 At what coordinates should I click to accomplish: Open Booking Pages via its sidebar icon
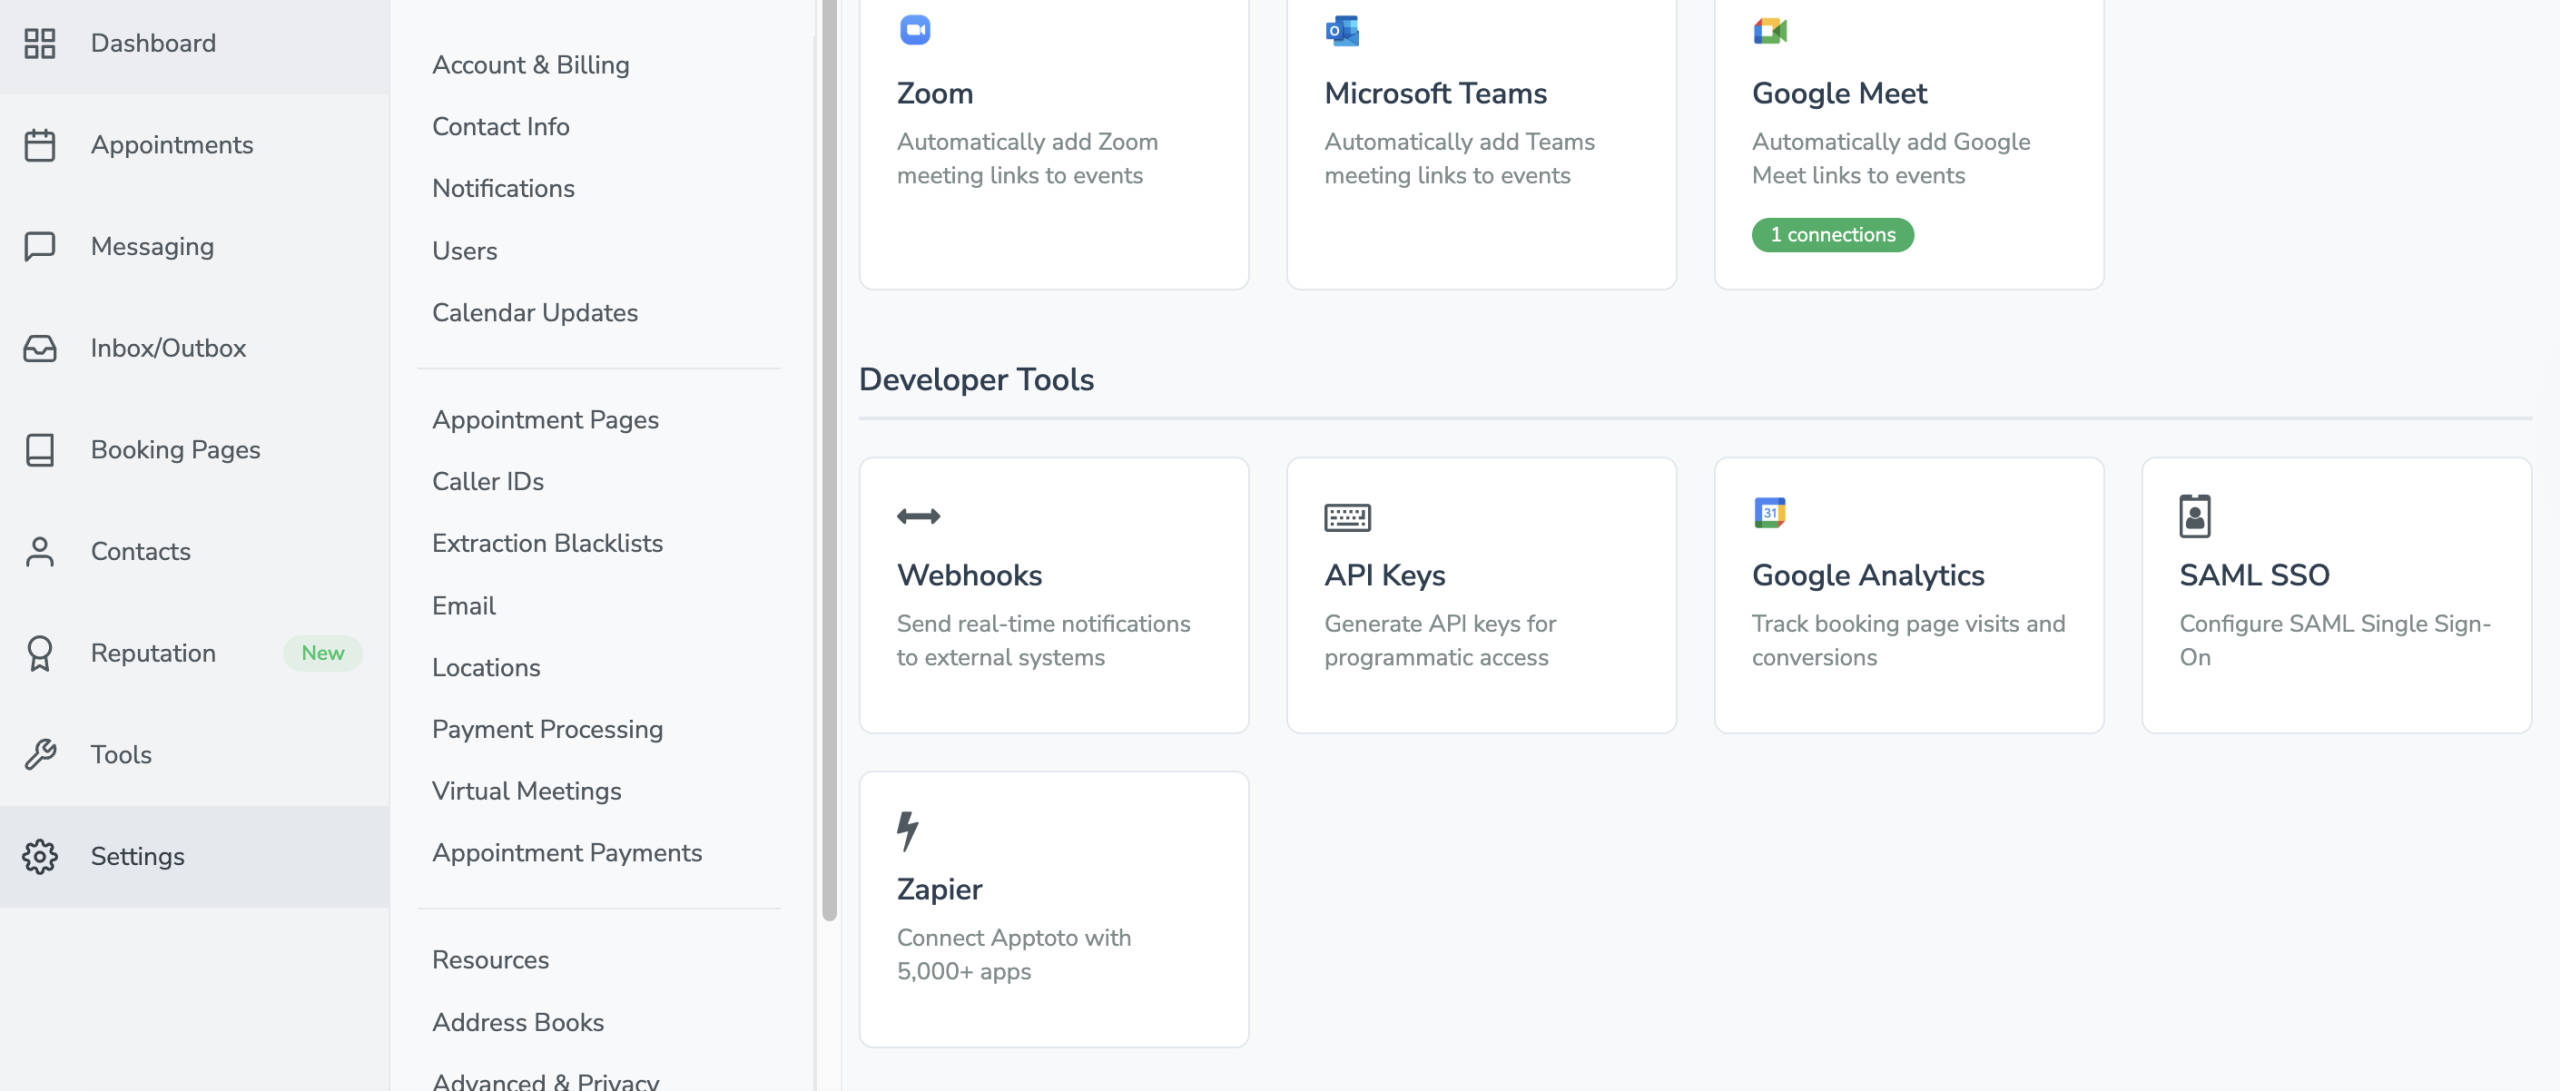click(x=40, y=450)
